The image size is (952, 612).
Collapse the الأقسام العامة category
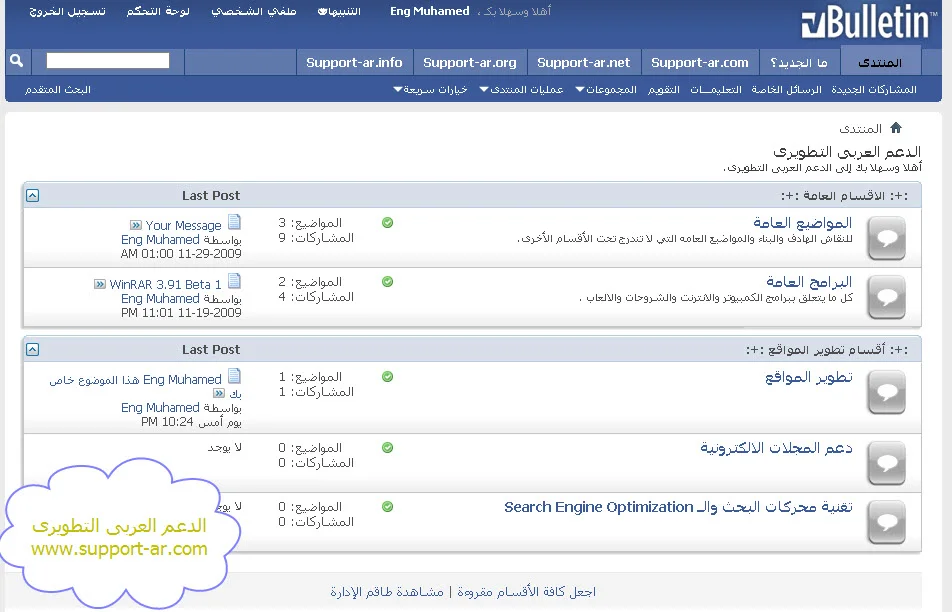coord(33,195)
